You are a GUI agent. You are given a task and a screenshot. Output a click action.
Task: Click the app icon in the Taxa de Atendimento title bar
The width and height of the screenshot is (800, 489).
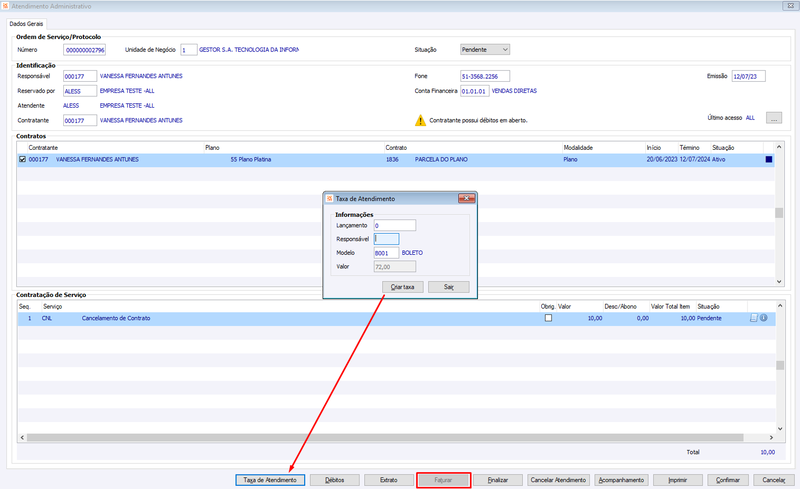click(x=330, y=199)
